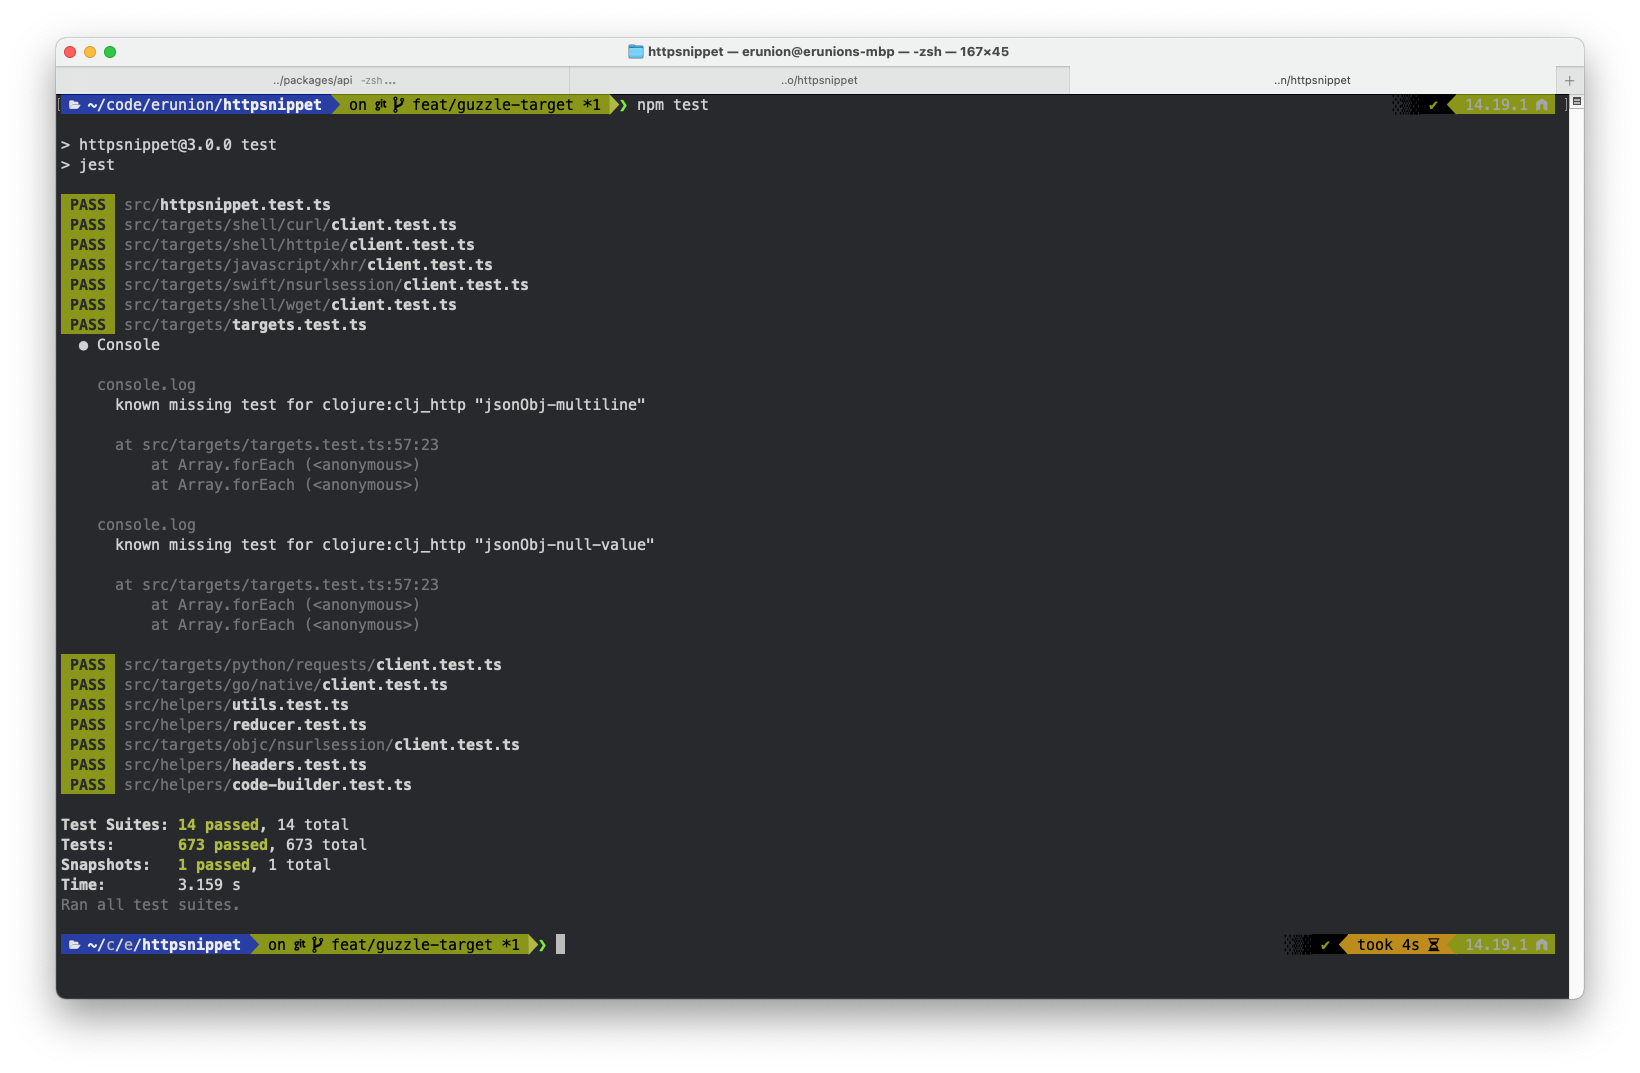This screenshot has width=1640, height=1073.
Task: Click 'feat/guzzle-target' branch in top prompt
Action: tap(493, 105)
